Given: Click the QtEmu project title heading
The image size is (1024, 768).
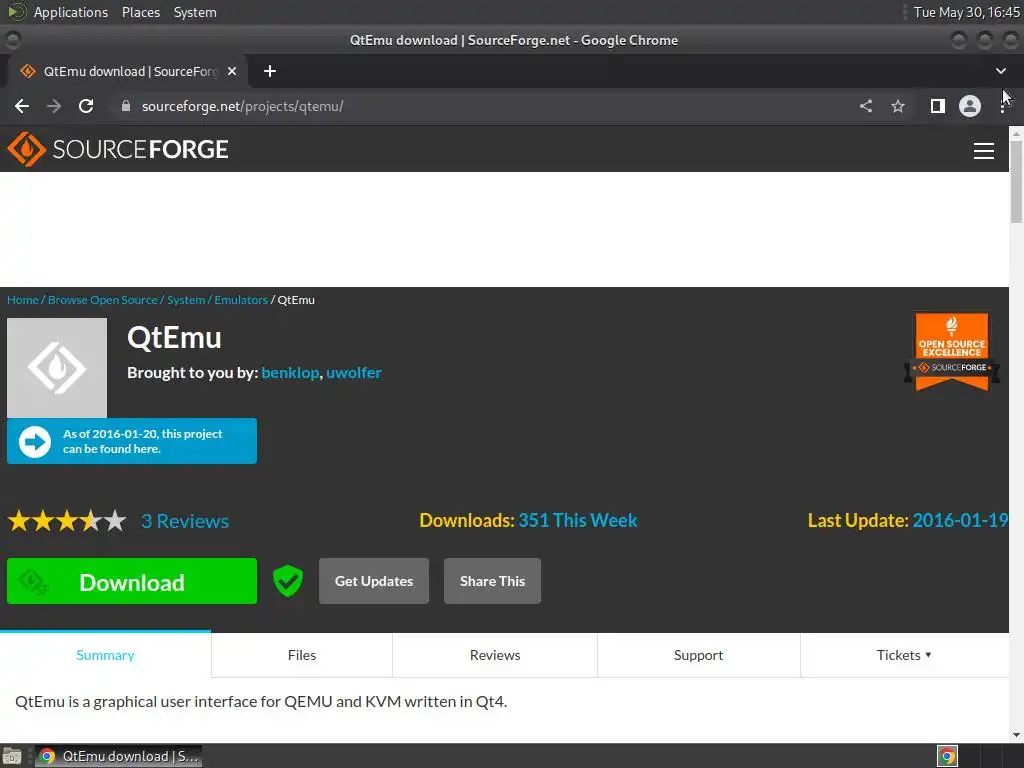Looking at the screenshot, I should [x=174, y=338].
